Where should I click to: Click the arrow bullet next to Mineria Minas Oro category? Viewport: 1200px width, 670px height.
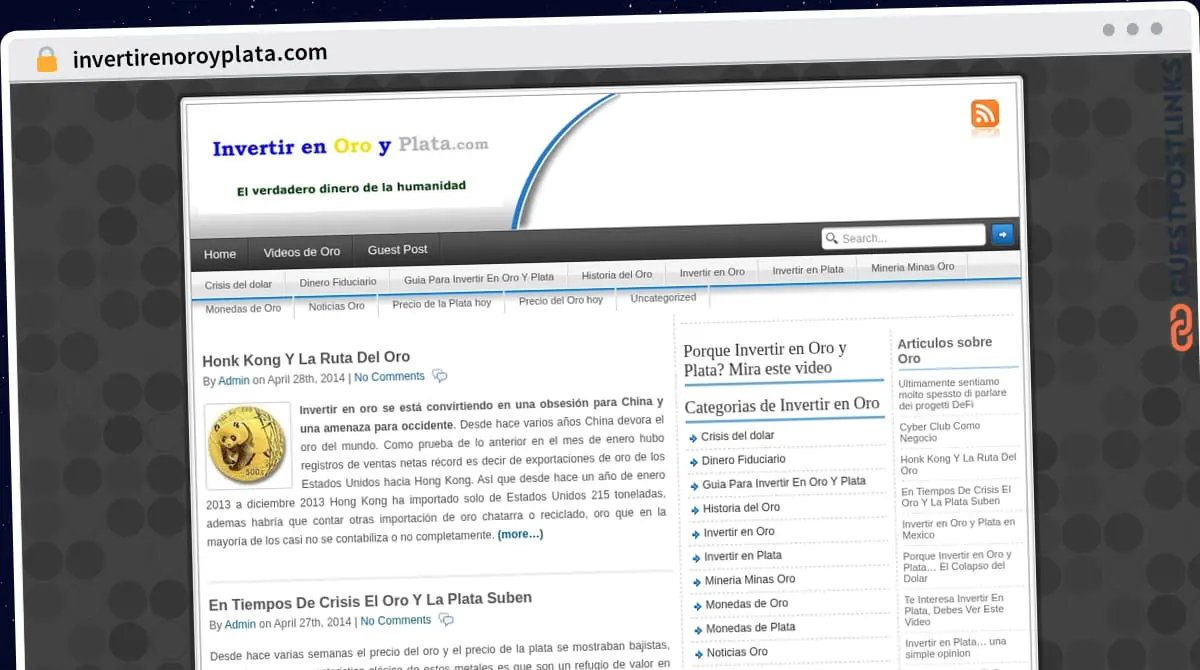[x=695, y=582]
